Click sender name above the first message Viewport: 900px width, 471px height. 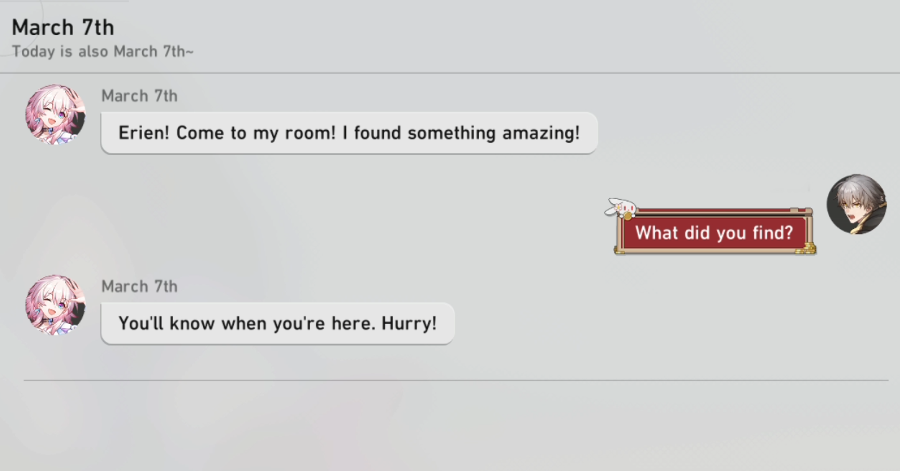point(139,96)
